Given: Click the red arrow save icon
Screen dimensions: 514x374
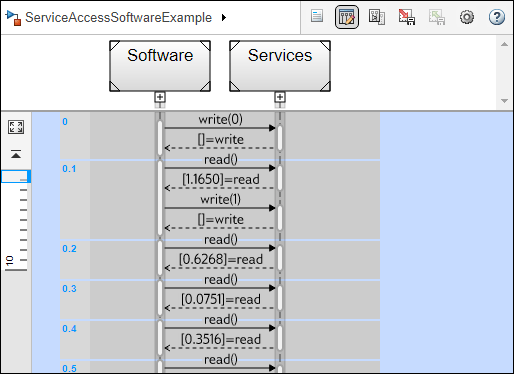Looking at the screenshot, I should (407, 17).
